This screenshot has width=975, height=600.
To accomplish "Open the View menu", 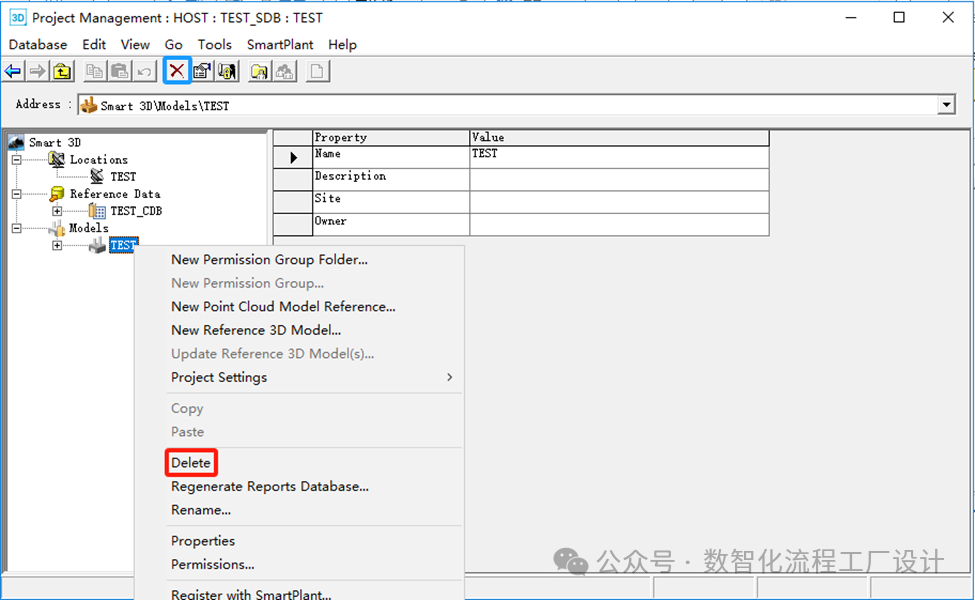I will point(135,45).
